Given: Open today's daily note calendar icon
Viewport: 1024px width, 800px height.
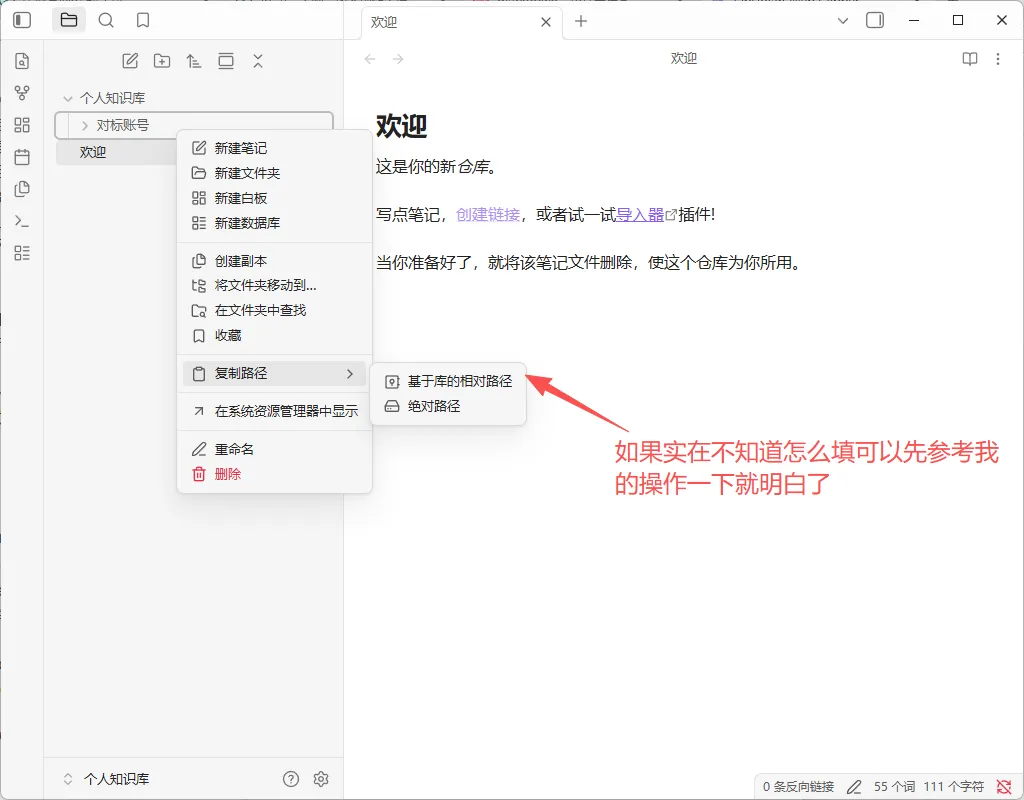Looking at the screenshot, I should click(22, 157).
